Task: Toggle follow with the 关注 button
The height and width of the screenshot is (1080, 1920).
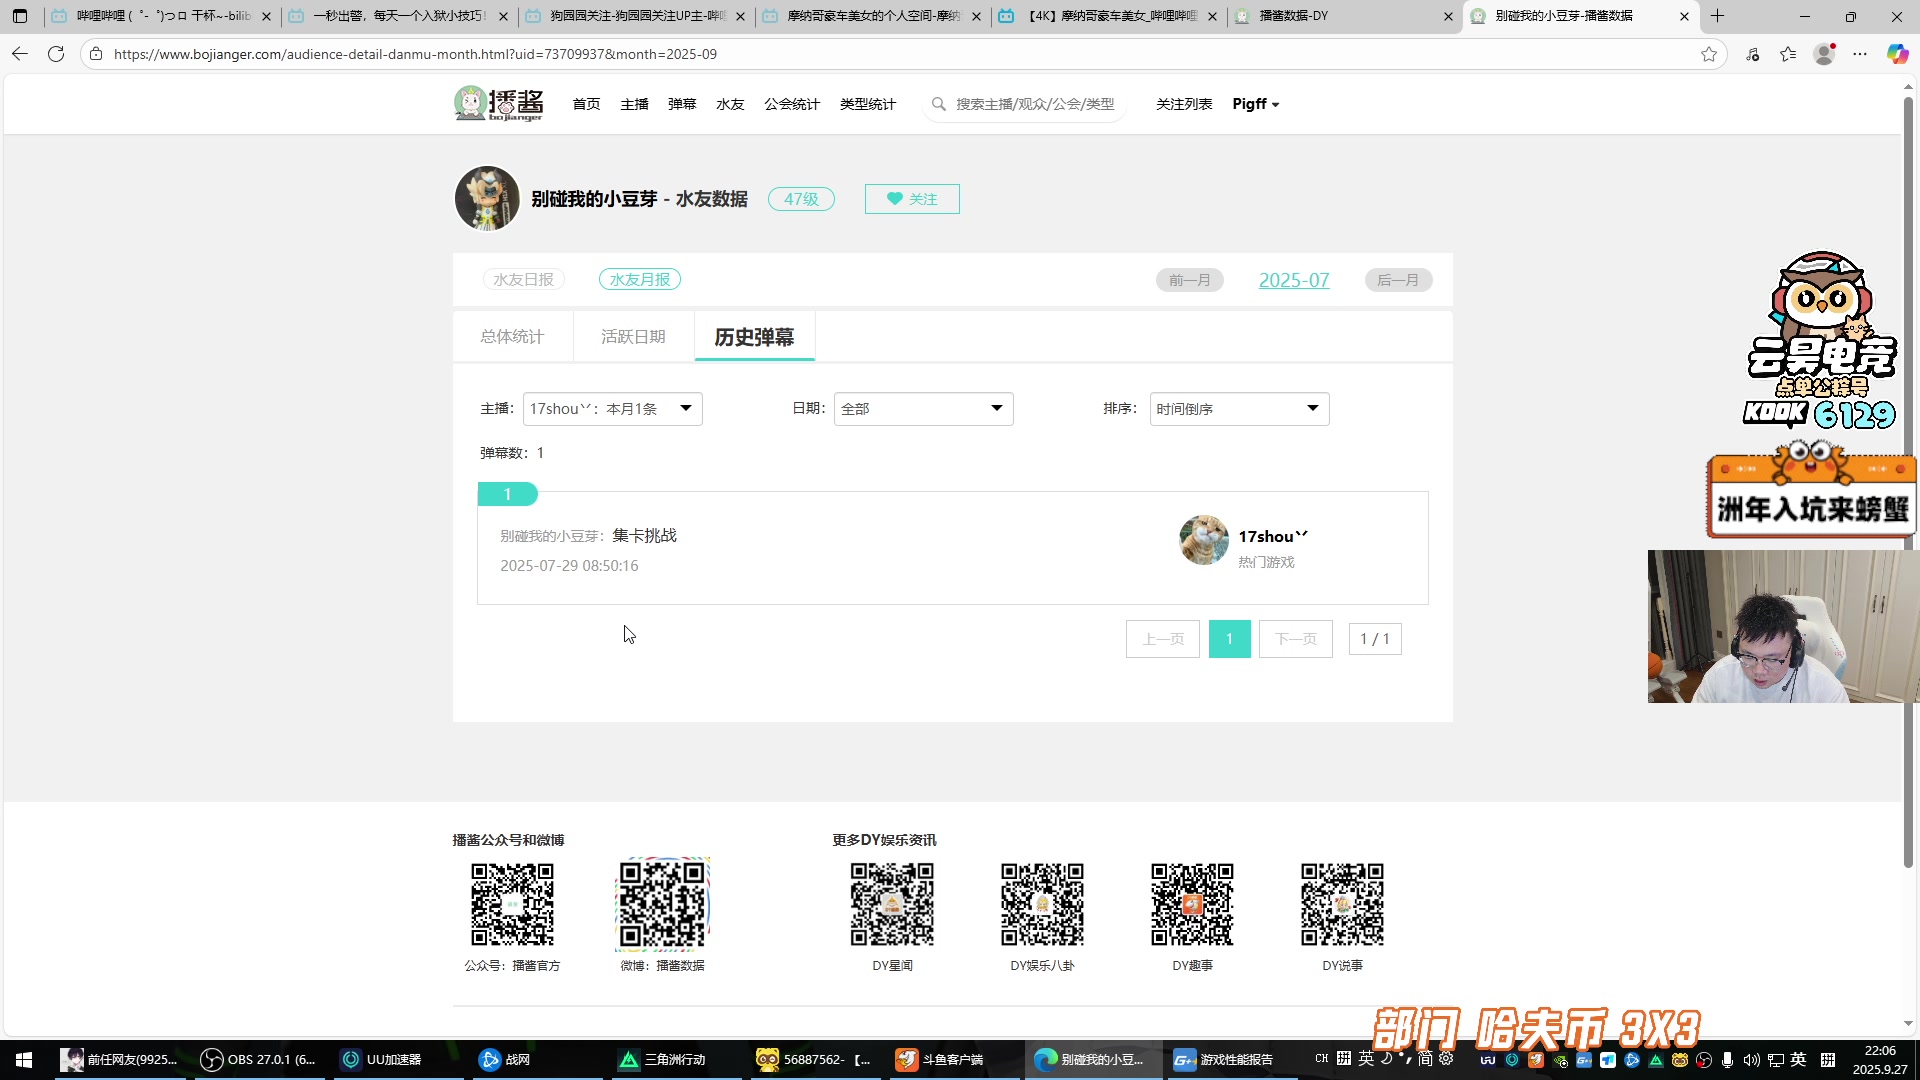Action: (x=911, y=199)
